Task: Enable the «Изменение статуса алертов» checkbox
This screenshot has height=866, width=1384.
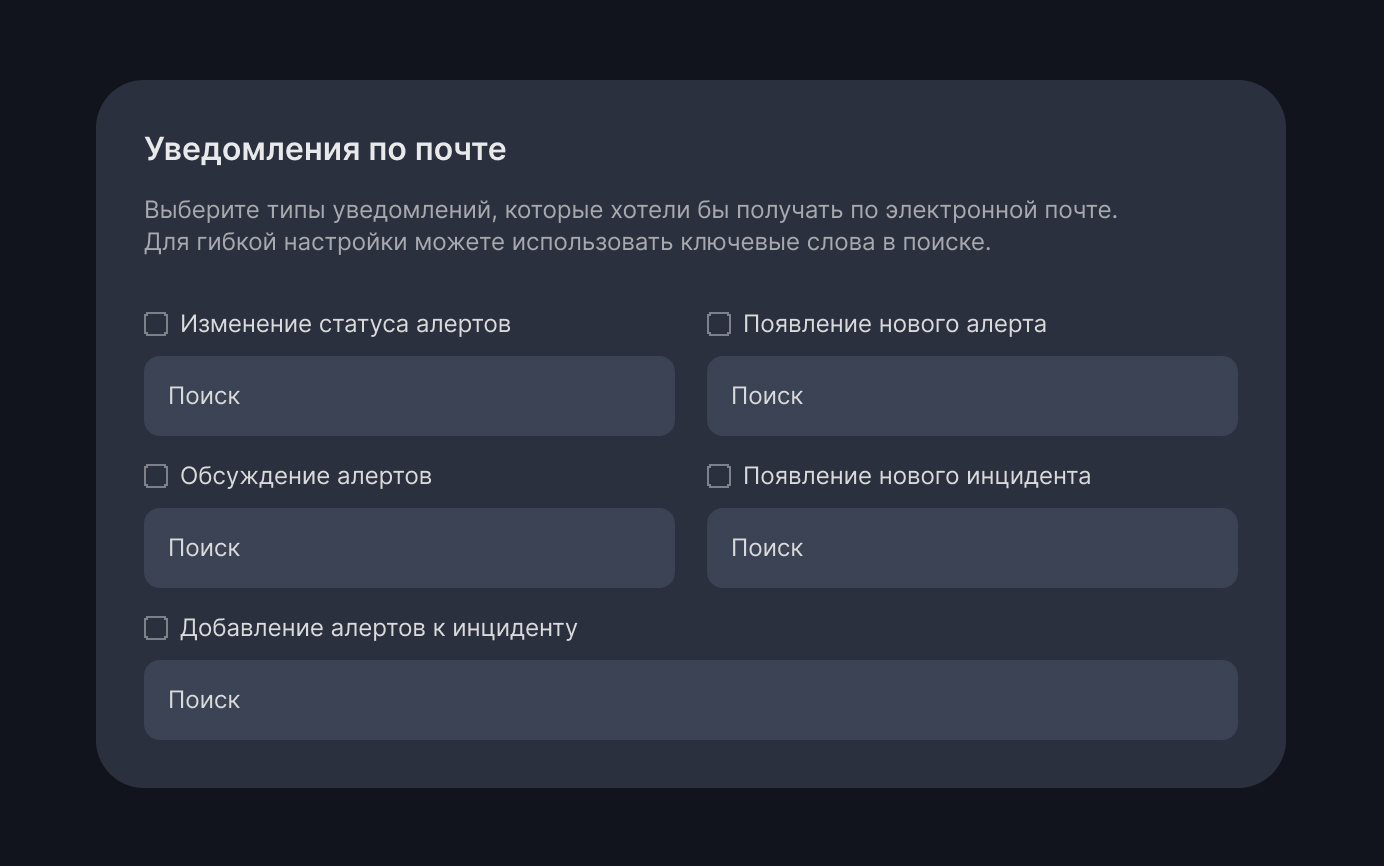Action: (x=155, y=323)
